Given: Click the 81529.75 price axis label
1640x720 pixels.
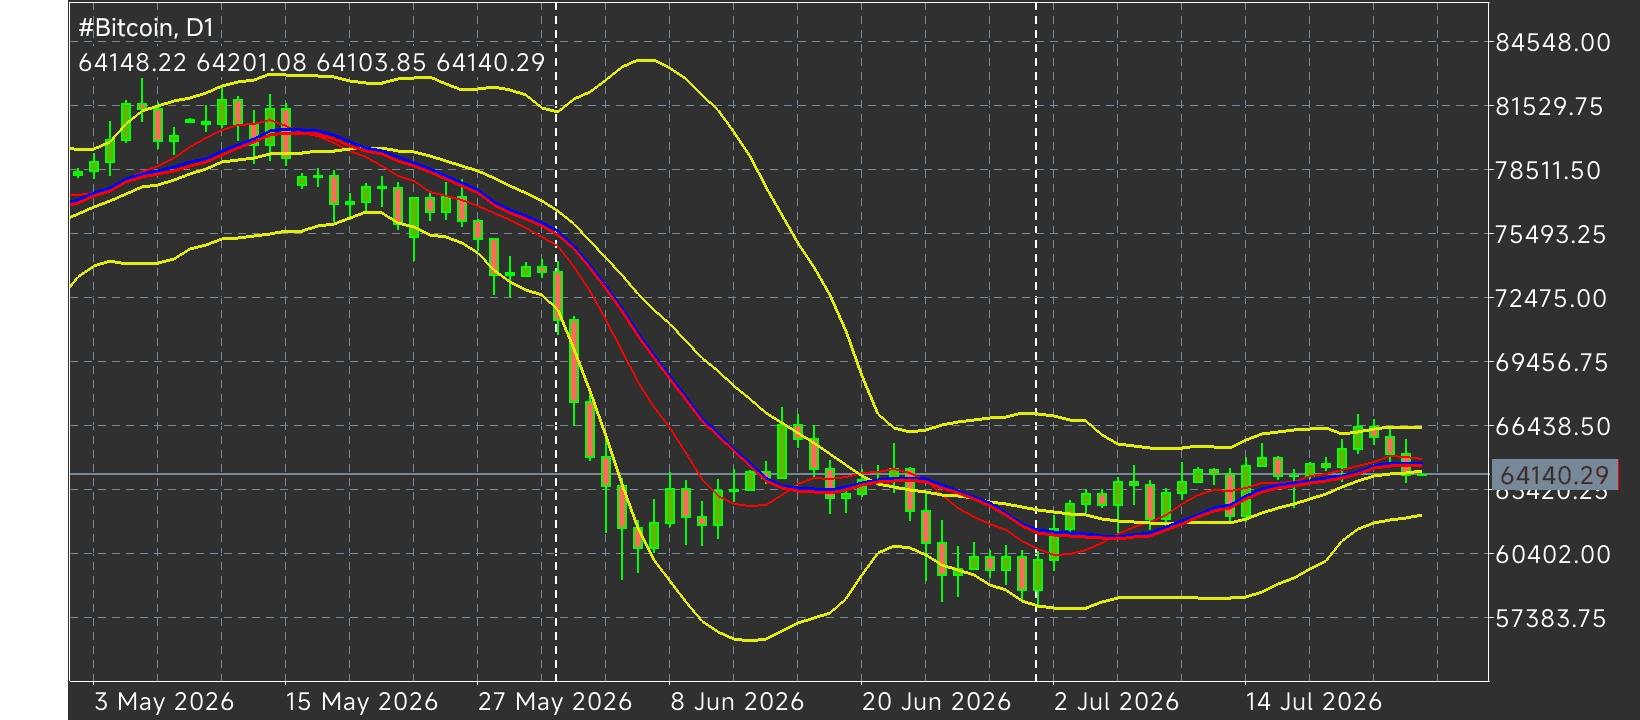Looking at the screenshot, I should click(1549, 106).
